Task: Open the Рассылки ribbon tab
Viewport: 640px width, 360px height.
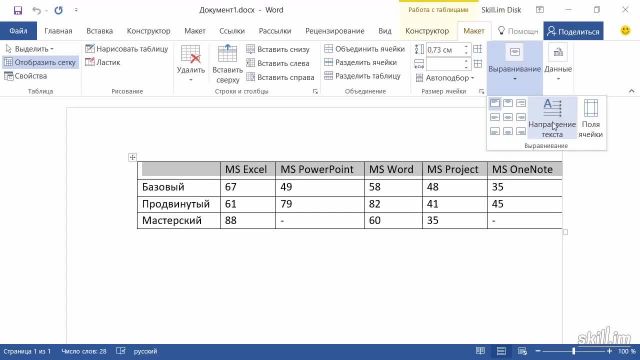Action: pyautogui.click(x=275, y=31)
